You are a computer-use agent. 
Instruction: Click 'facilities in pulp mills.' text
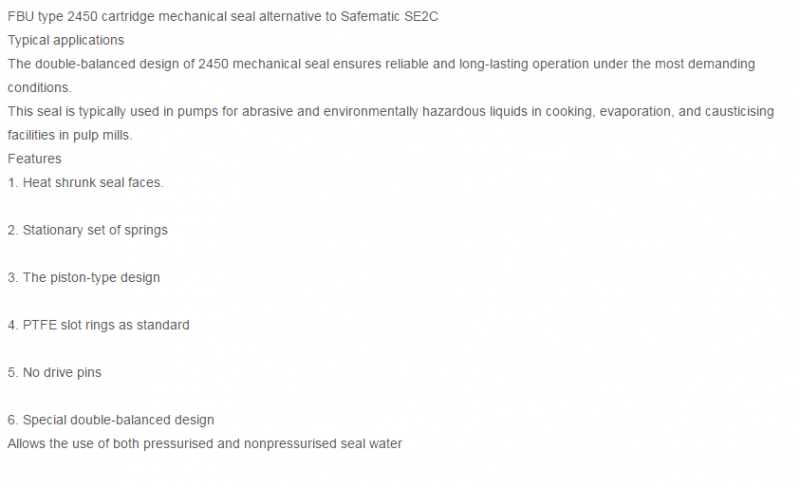tap(70, 135)
